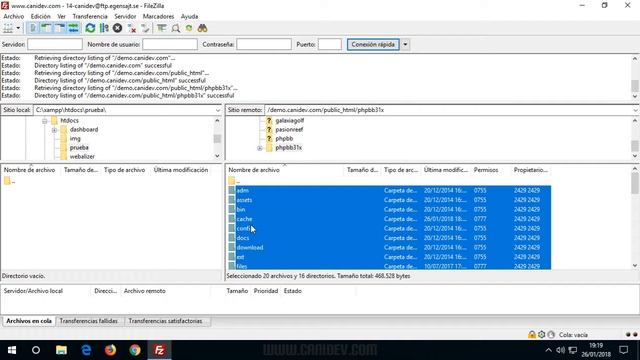640x360 pixels.
Task: Click the speed limits gear status icon
Action: (x=542, y=335)
